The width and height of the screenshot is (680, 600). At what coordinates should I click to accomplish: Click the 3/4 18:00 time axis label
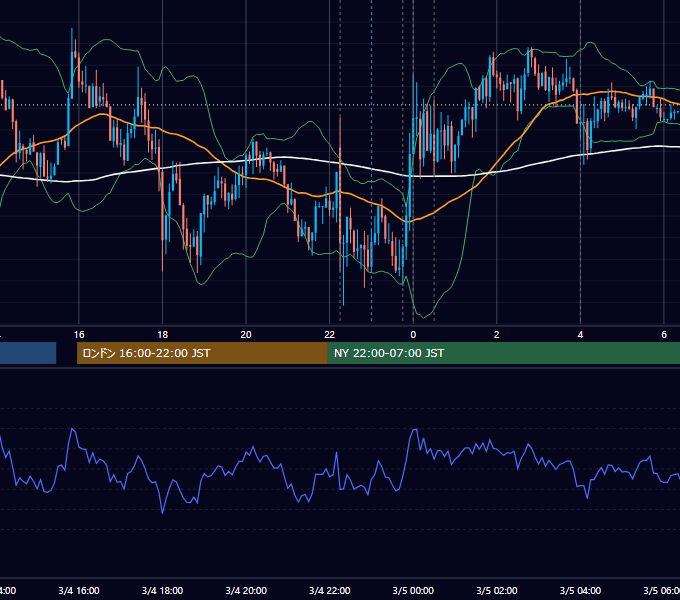(163, 590)
